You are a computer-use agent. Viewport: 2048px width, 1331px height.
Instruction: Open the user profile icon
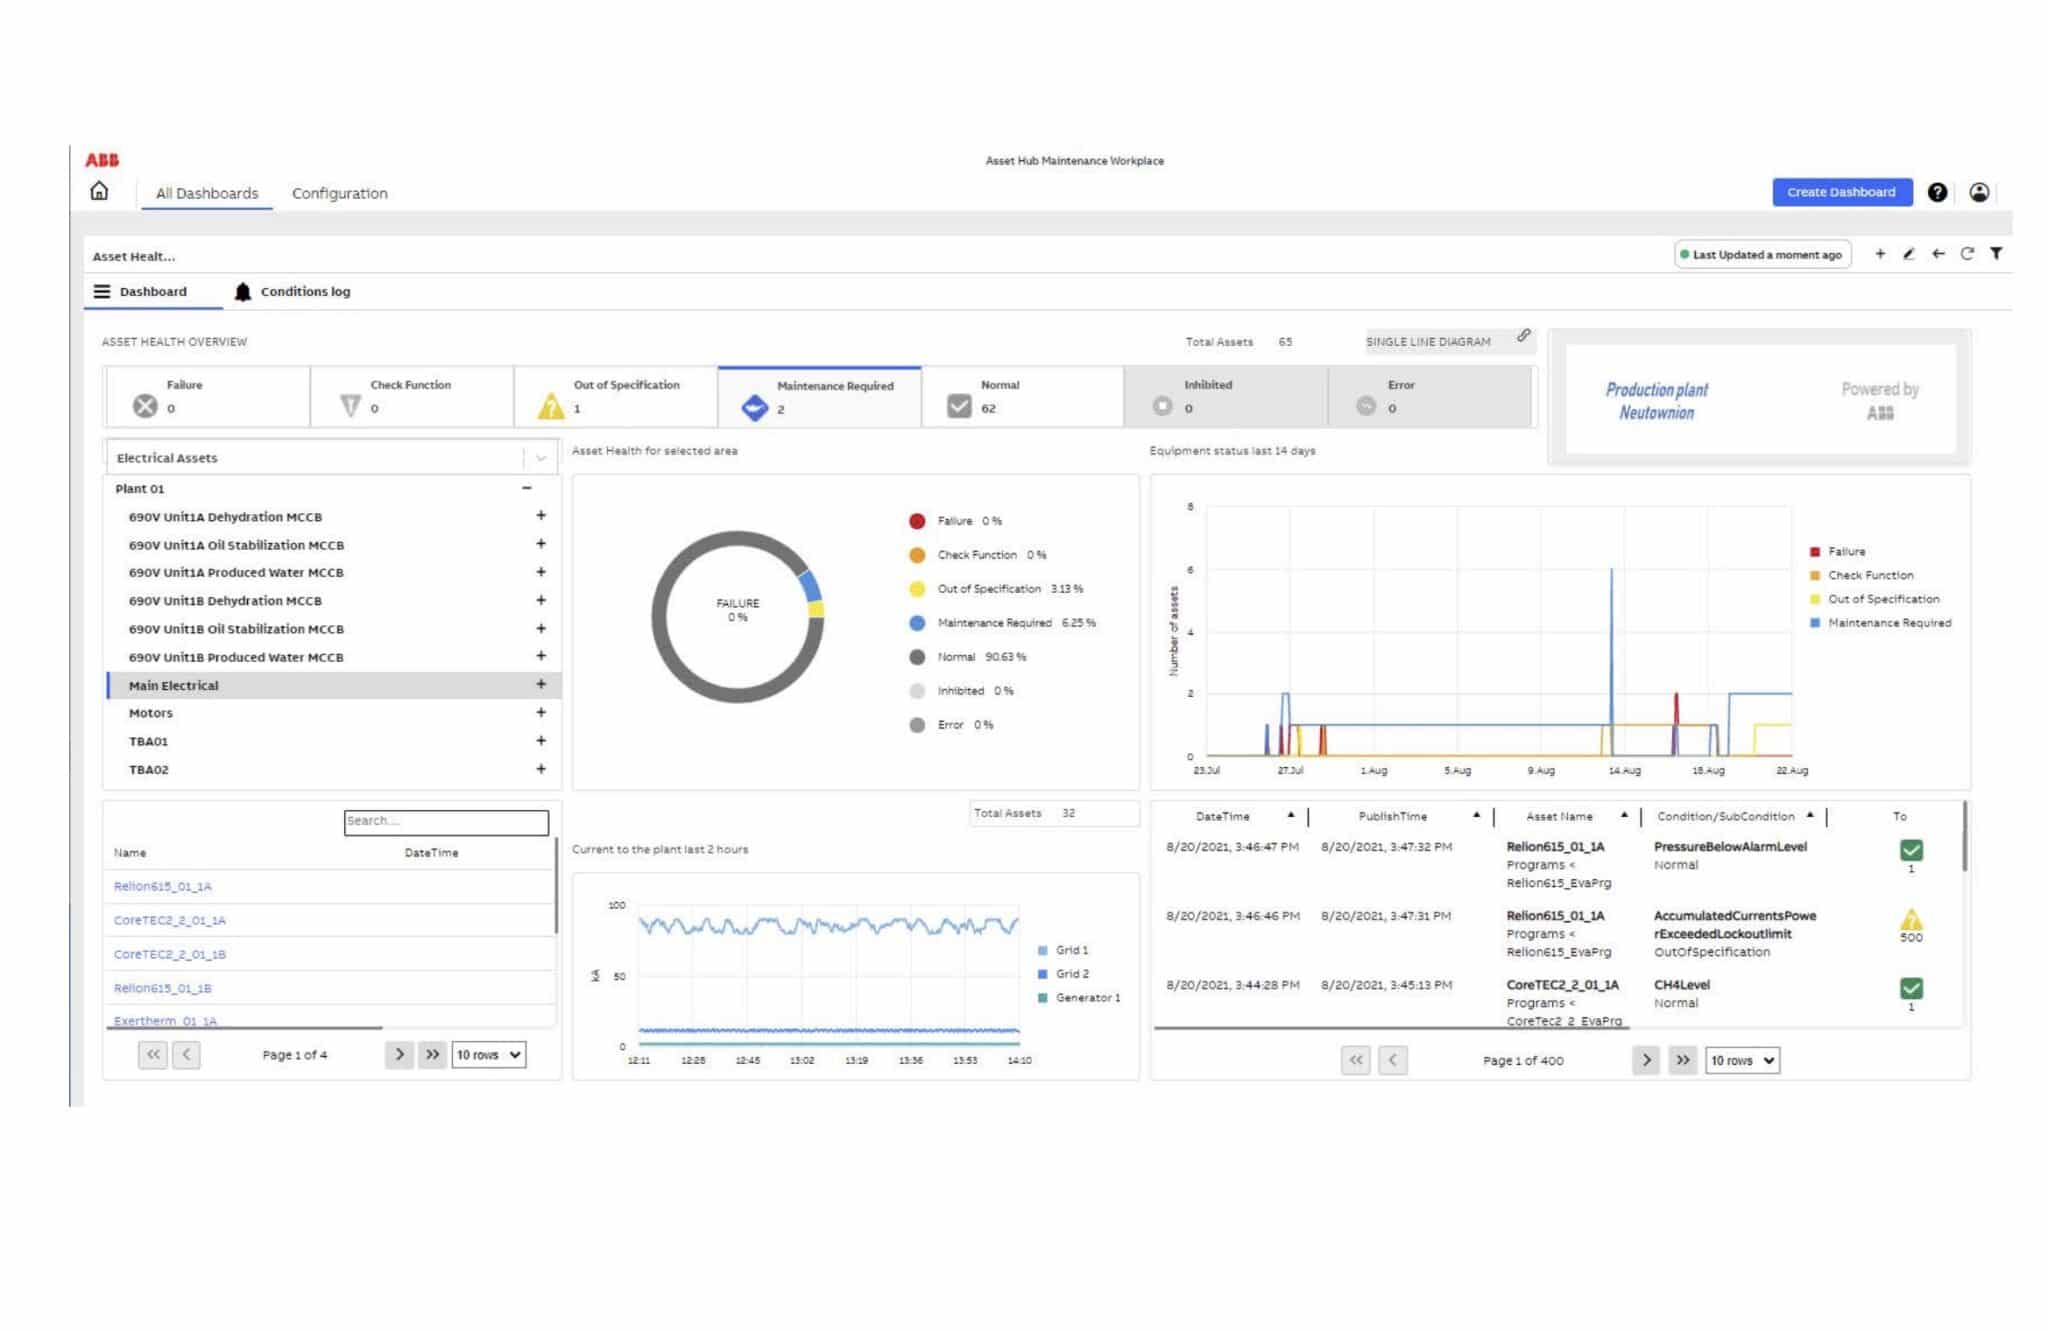tap(1979, 192)
